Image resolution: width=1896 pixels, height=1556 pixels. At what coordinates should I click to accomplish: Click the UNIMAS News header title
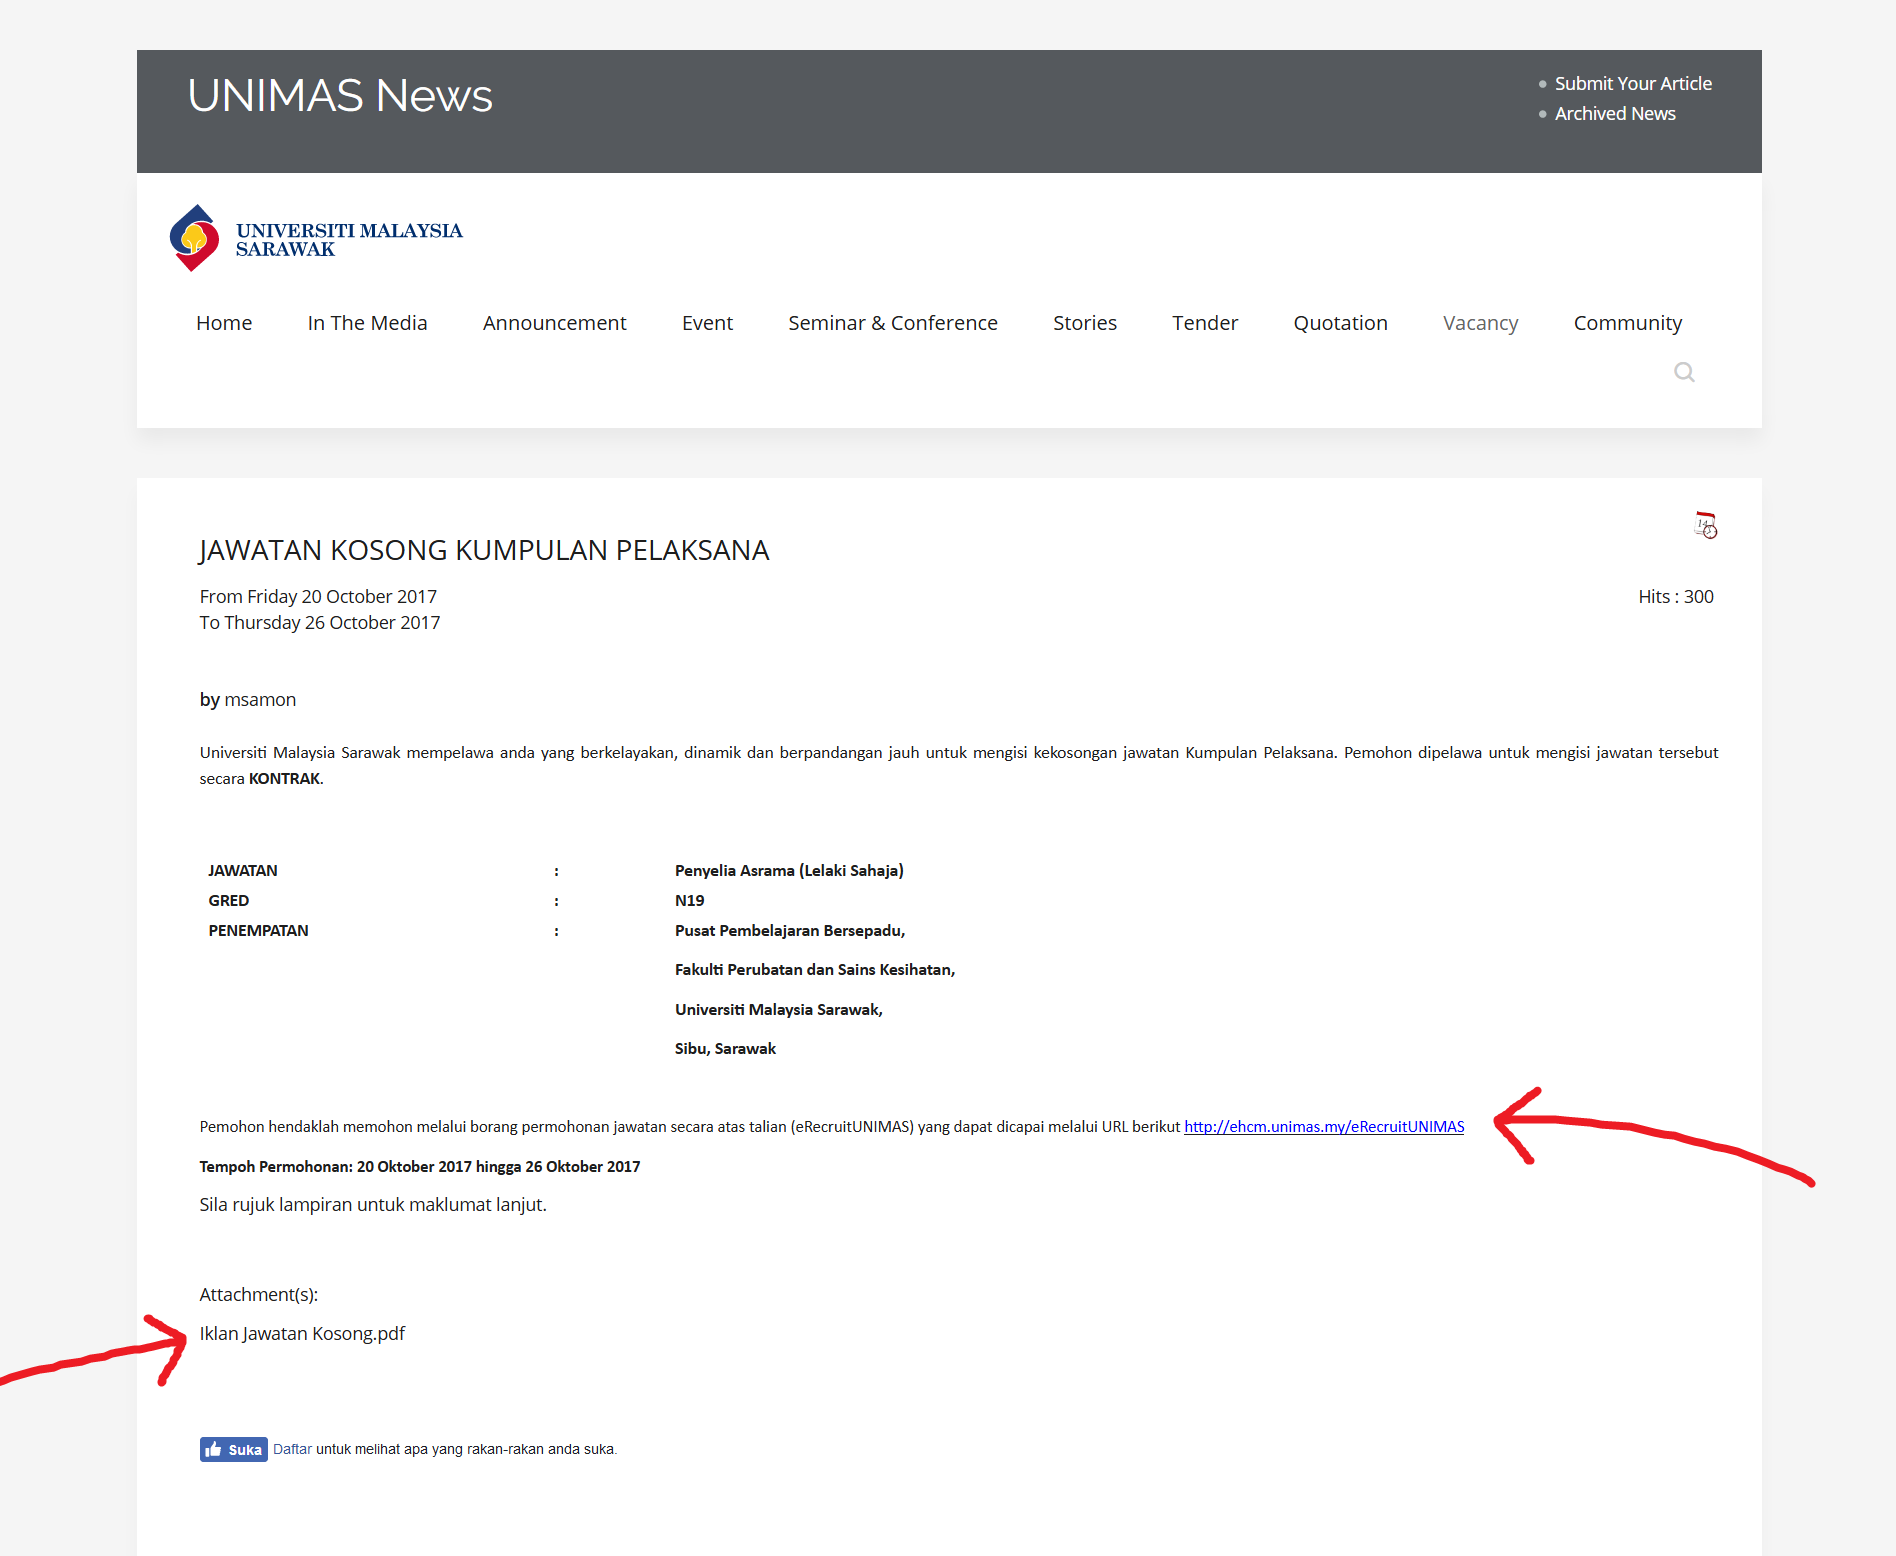(x=340, y=96)
